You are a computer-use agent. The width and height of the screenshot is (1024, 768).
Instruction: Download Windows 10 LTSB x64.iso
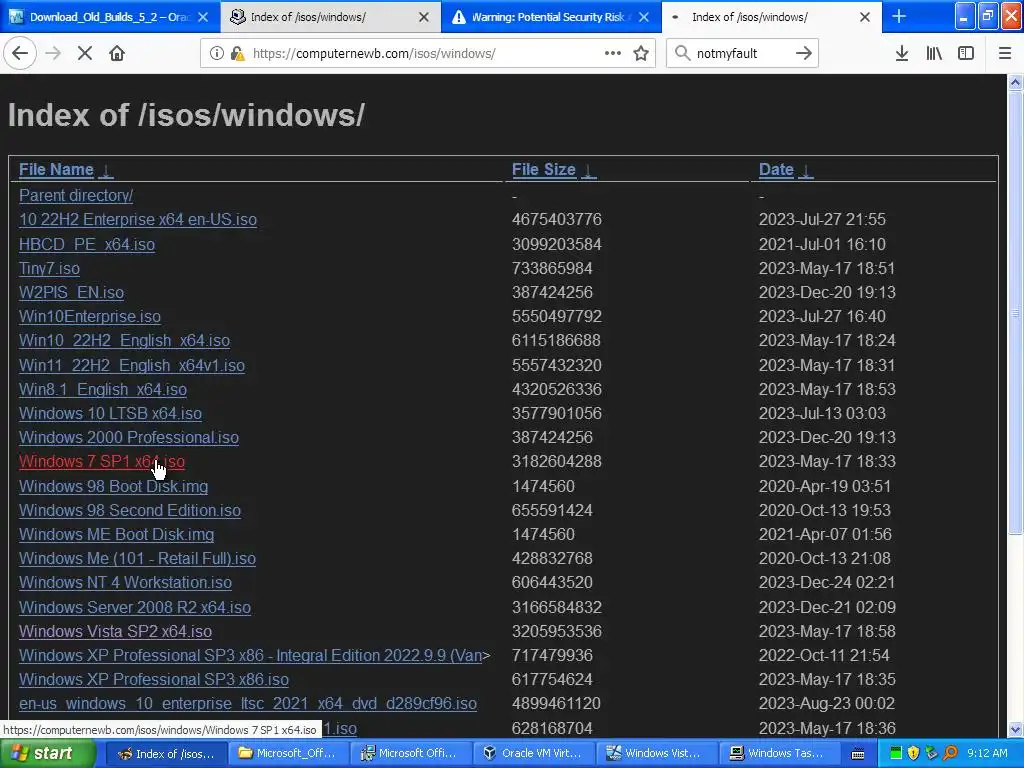click(x=110, y=413)
